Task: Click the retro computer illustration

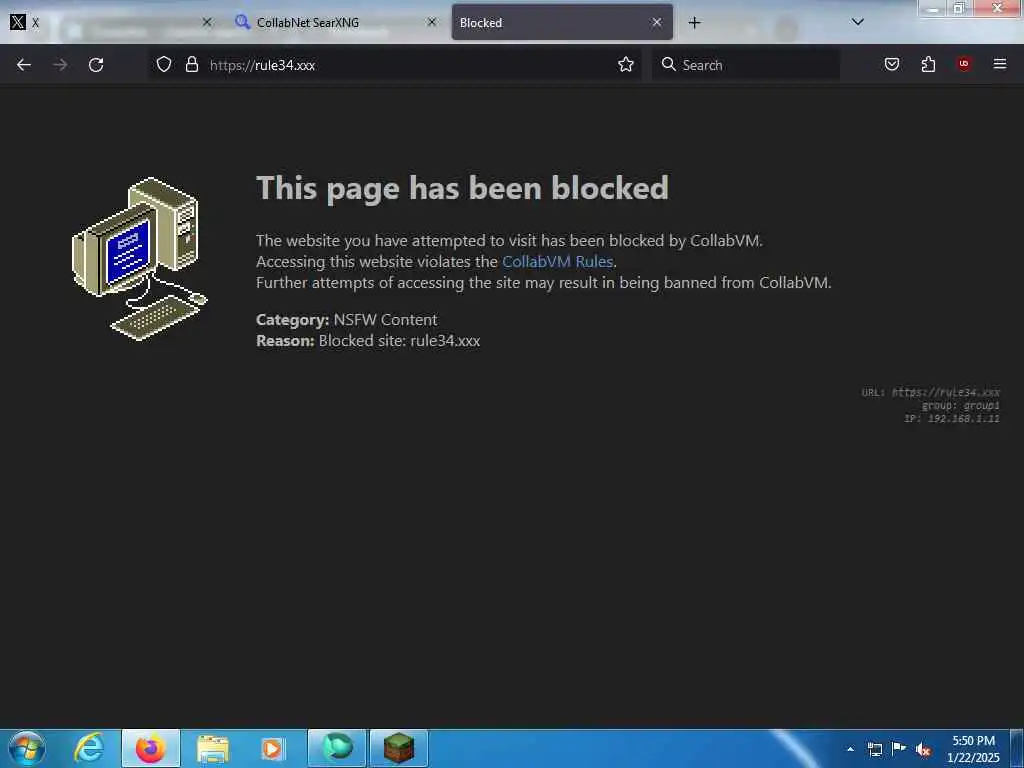Action: tap(140, 259)
